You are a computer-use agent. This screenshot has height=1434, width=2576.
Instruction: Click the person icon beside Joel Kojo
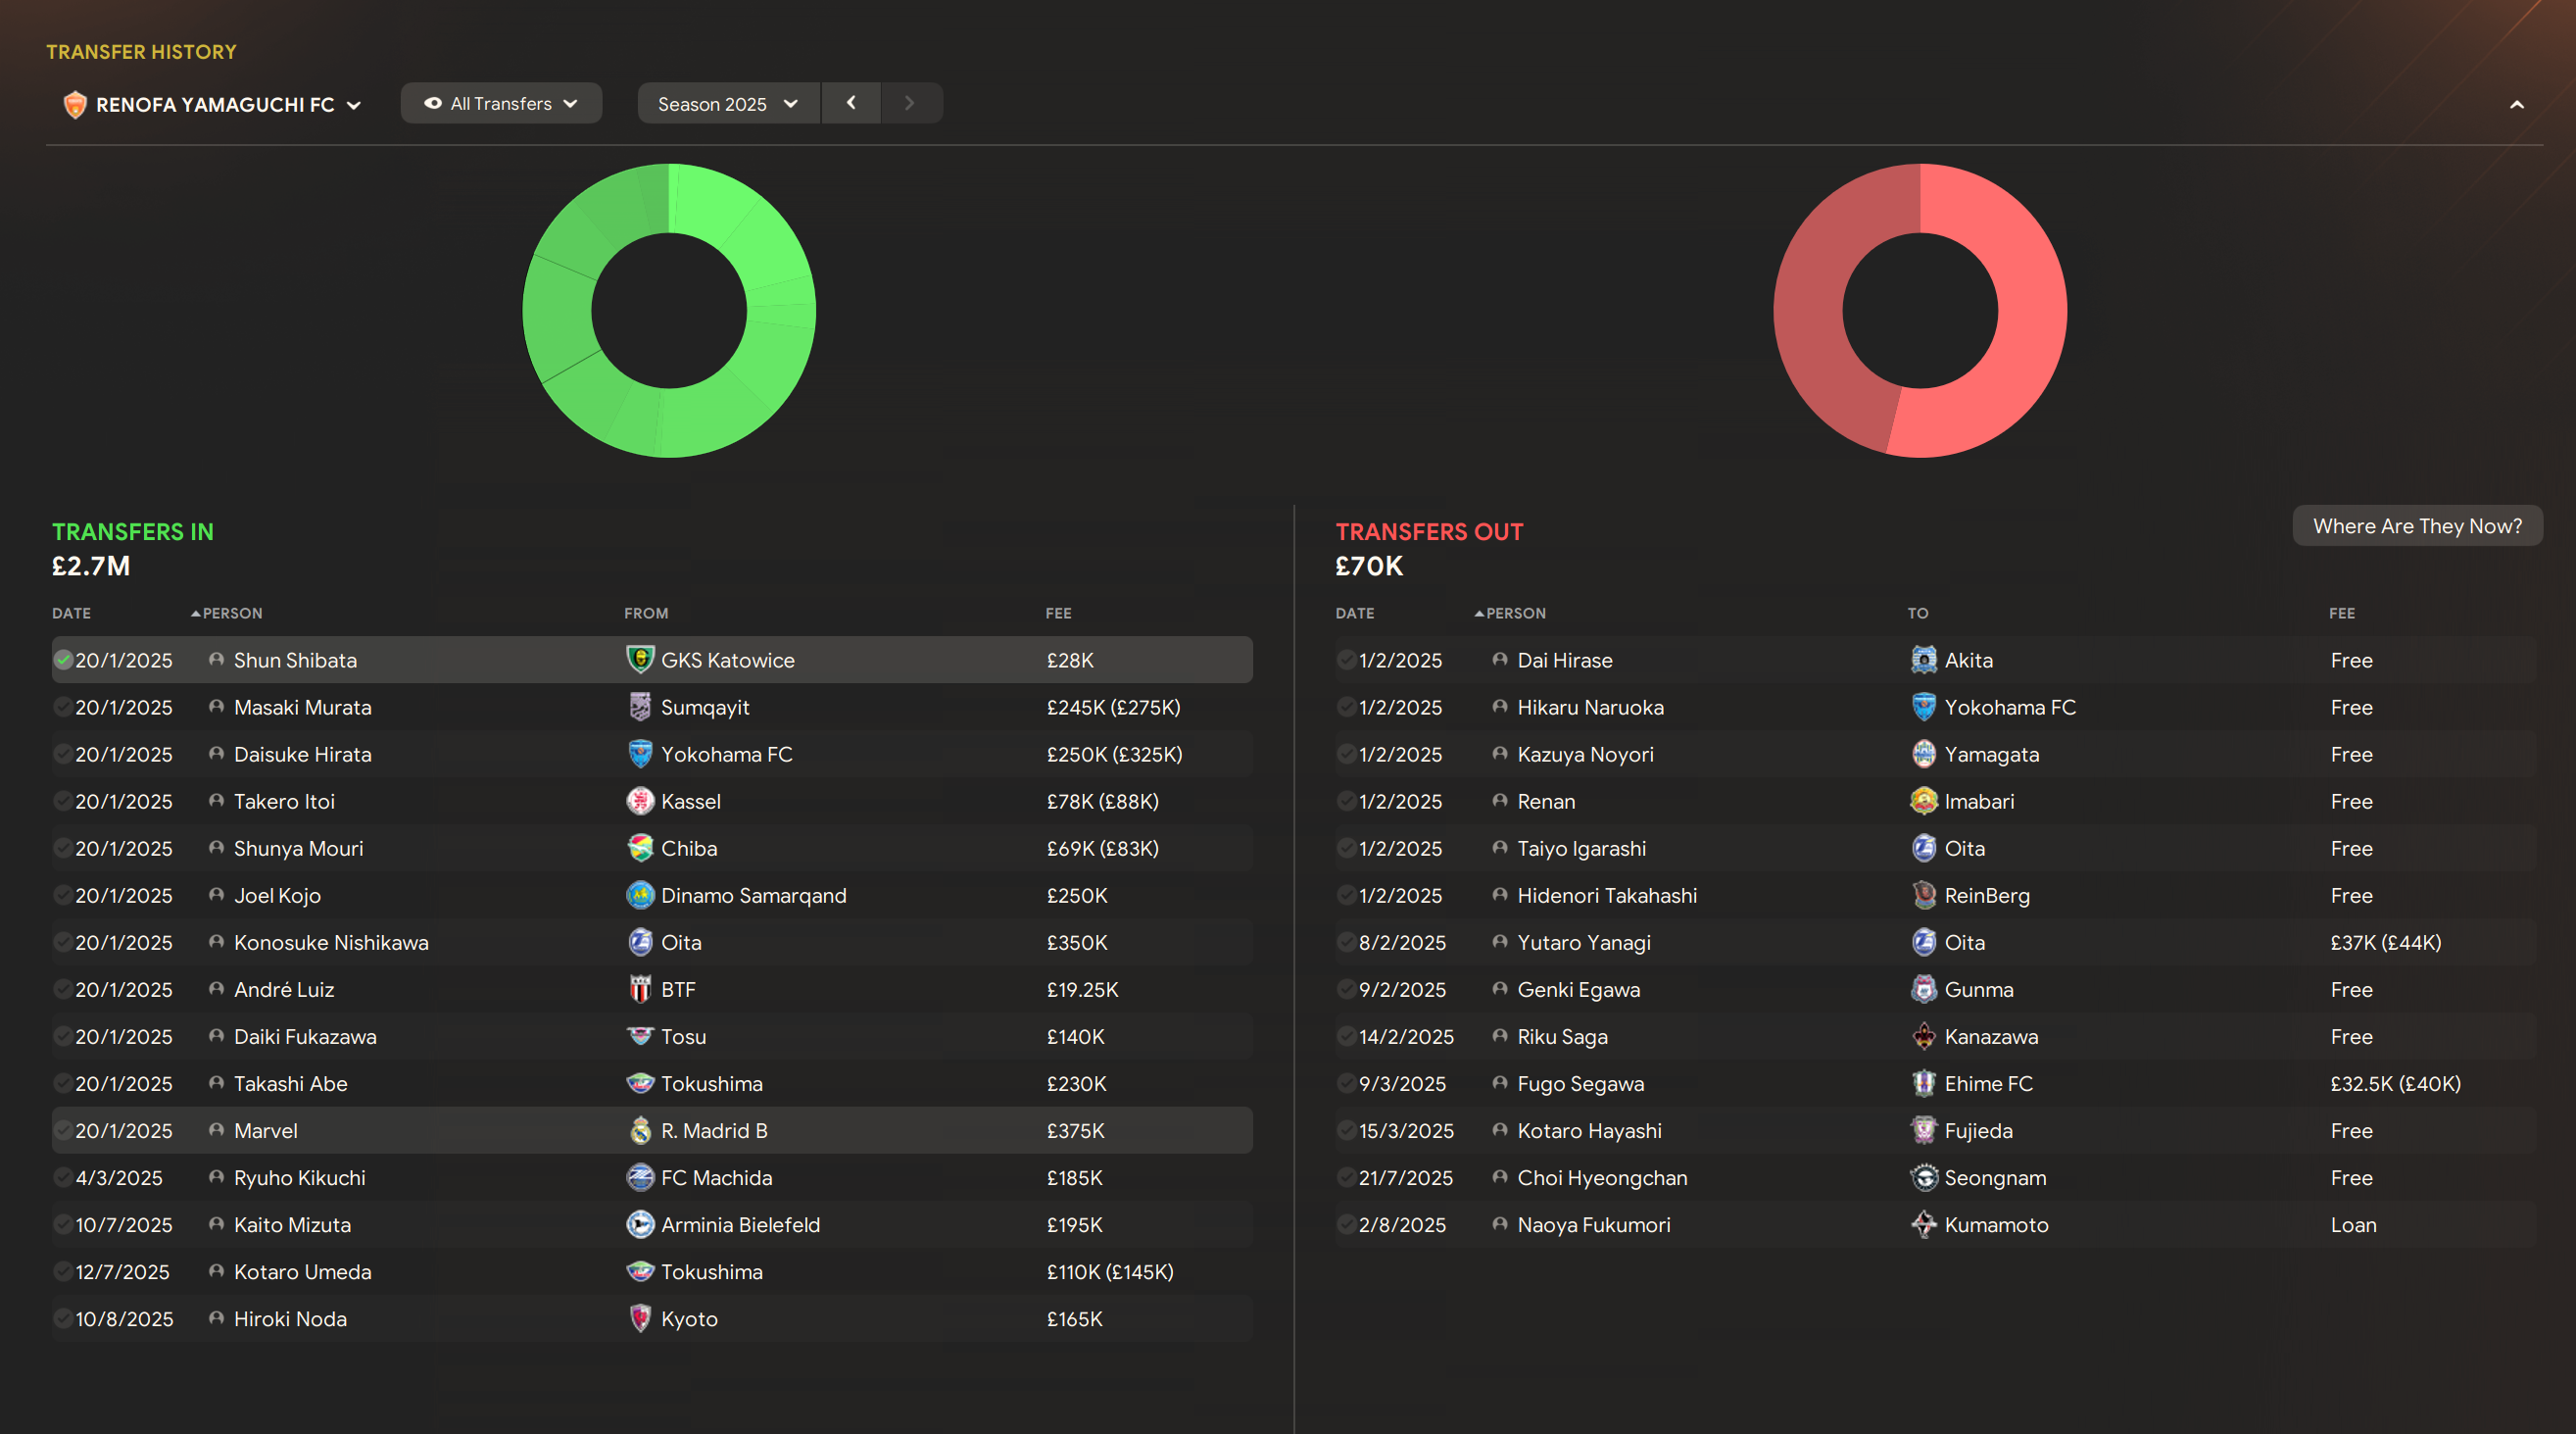[216, 895]
